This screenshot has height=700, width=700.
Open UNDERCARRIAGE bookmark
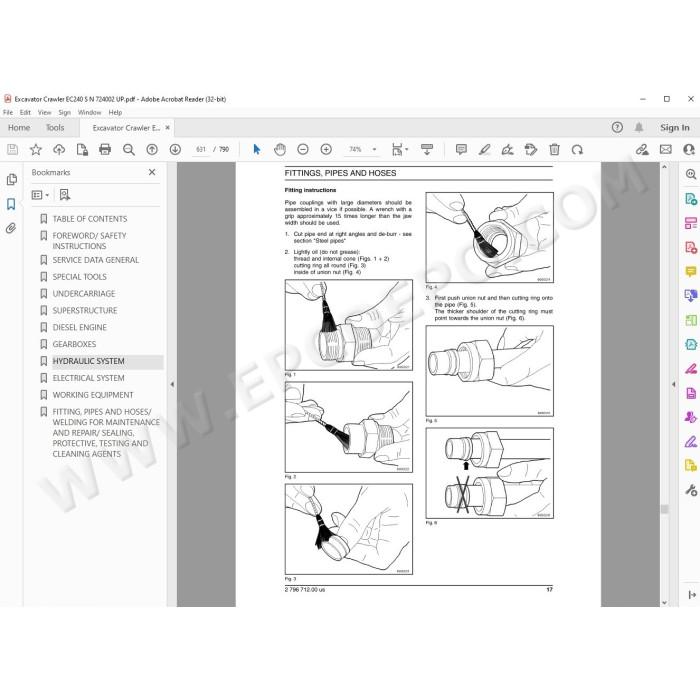click(84, 294)
